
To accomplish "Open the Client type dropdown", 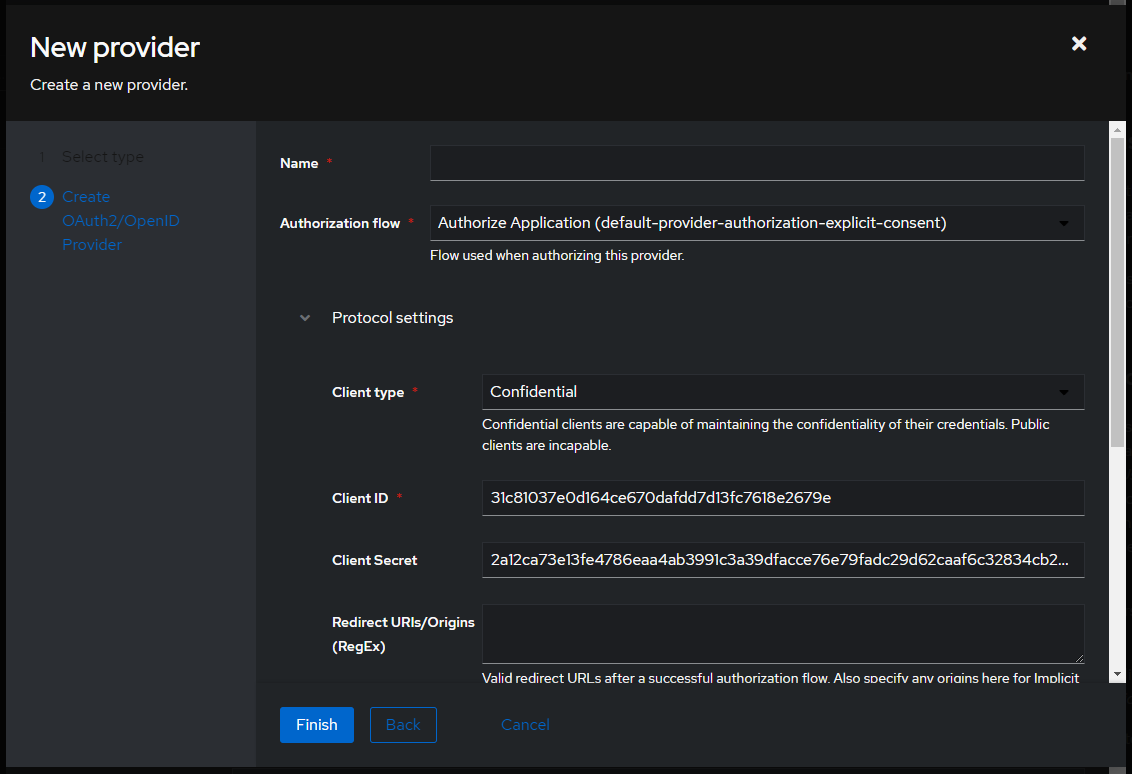I will tap(783, 392).
